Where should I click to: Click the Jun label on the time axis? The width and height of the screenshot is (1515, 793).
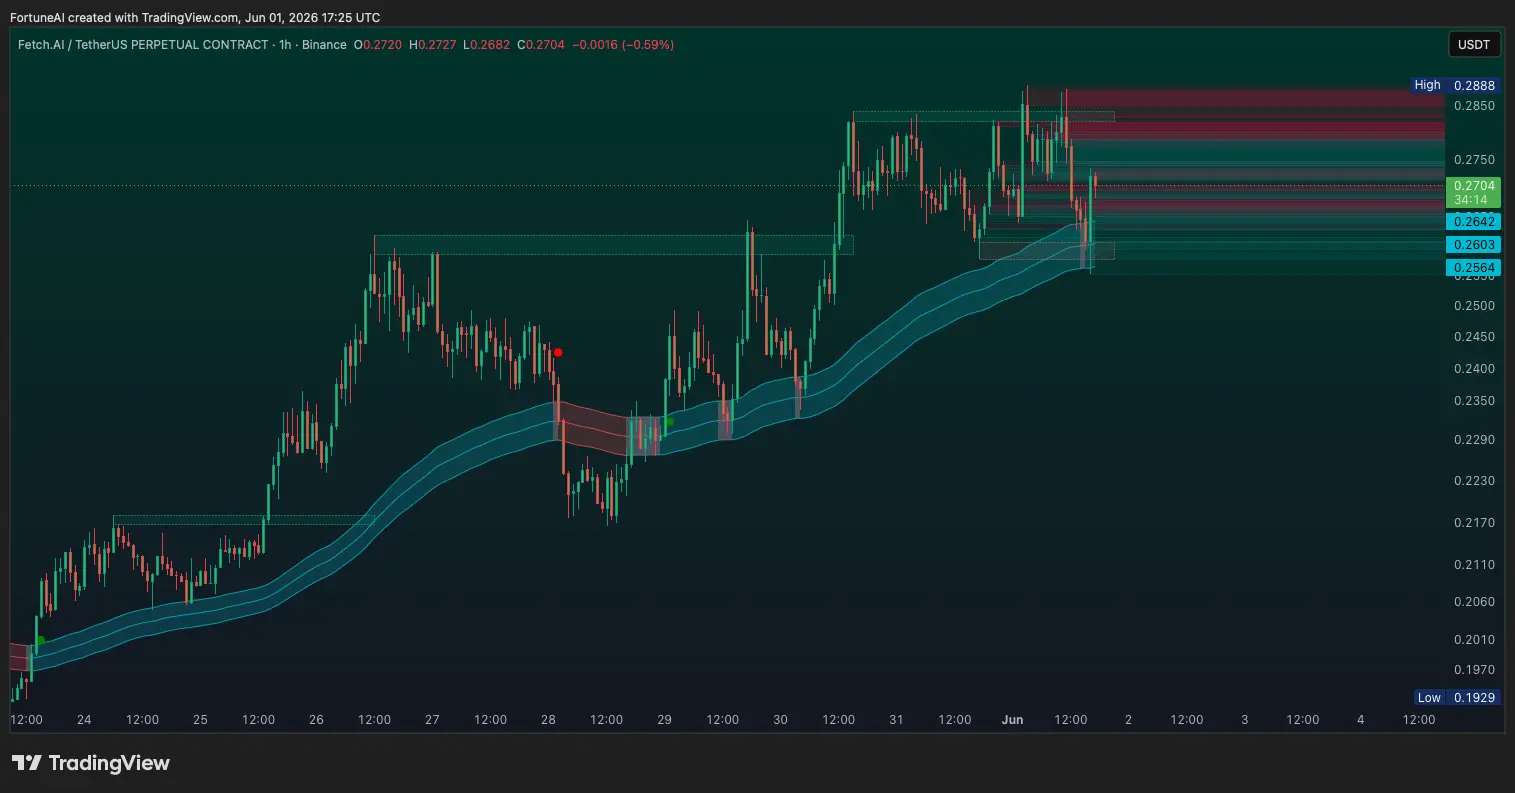[1012, 720]
